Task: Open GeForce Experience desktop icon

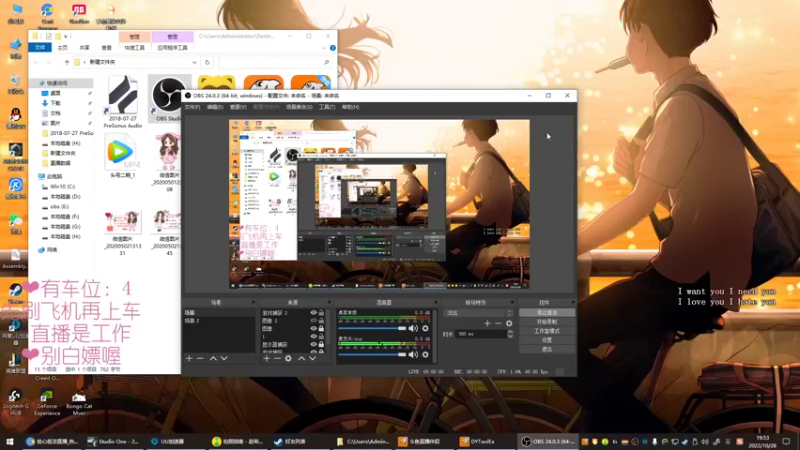Action: (47, 403)
